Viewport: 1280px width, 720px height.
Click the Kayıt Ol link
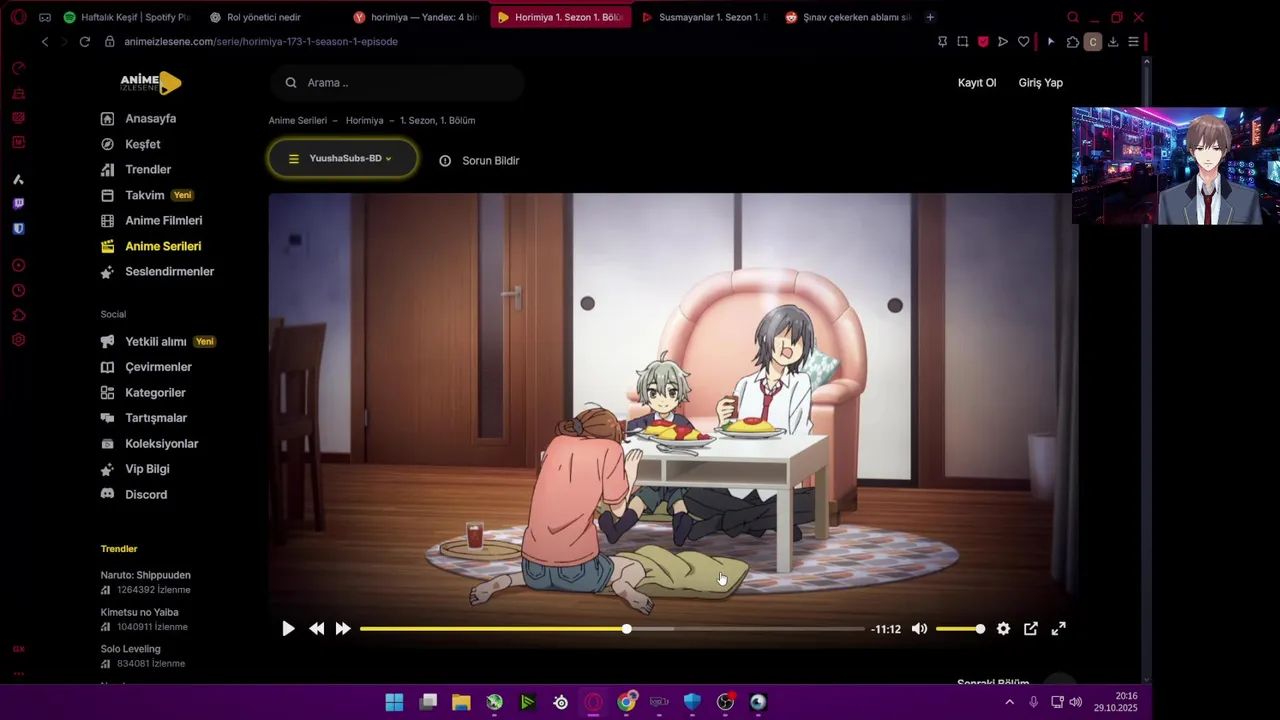click(x=977, y=83)
